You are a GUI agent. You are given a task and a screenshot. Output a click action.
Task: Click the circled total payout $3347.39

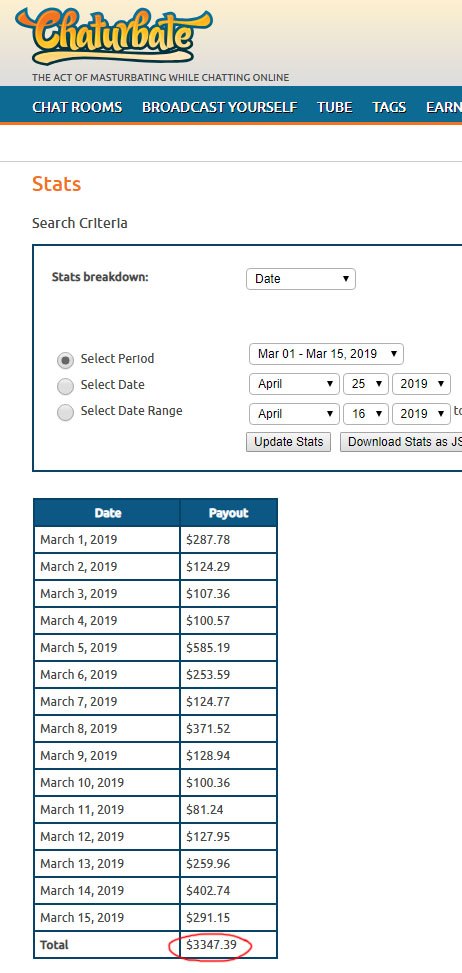(x=211, y=944)
